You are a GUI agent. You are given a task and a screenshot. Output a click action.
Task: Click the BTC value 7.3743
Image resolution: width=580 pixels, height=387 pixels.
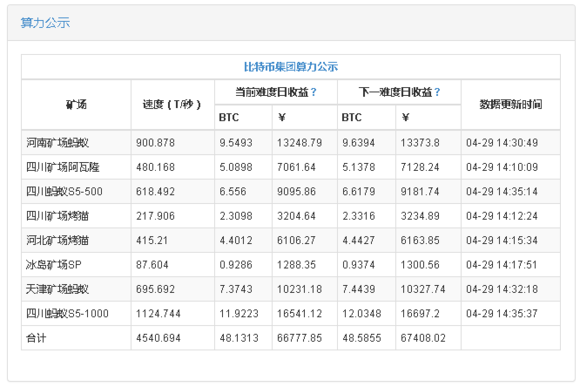(236, 289)
